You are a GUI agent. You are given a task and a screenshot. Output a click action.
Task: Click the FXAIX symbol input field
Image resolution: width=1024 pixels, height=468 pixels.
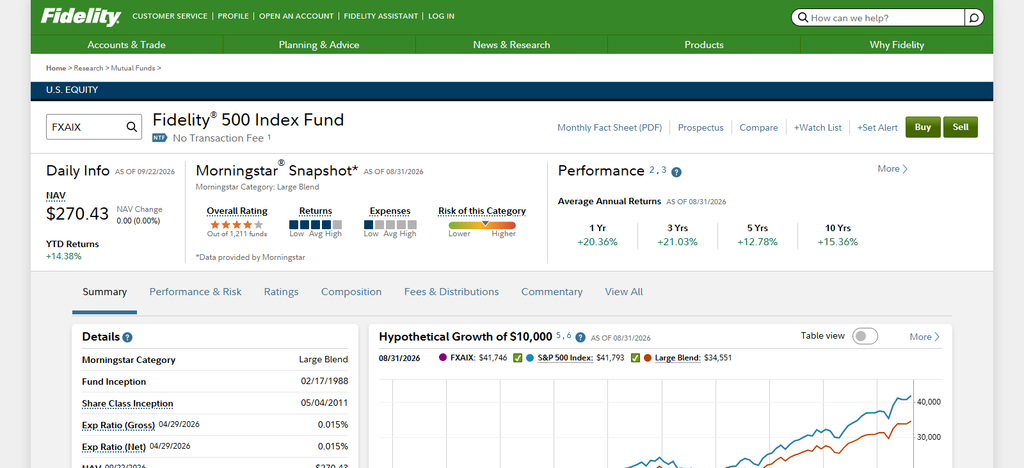[93, 127]
